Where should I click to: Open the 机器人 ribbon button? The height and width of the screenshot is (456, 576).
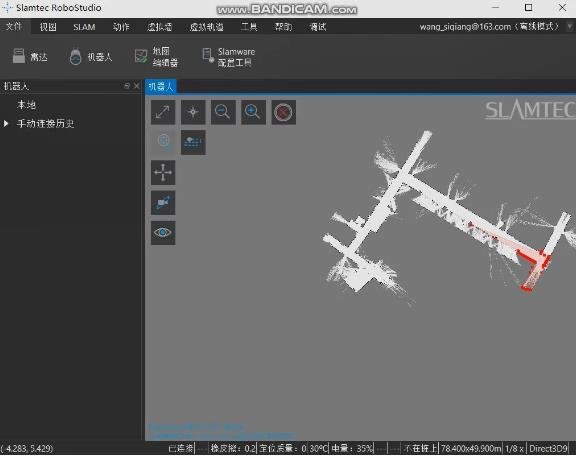click(x=91, y=57)
